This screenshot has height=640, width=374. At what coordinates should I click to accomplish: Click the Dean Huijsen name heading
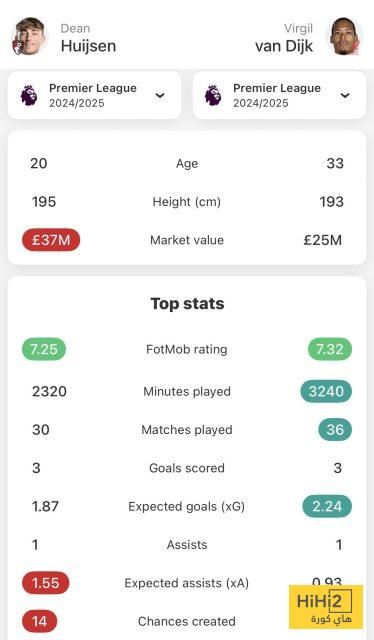point(88,38)
